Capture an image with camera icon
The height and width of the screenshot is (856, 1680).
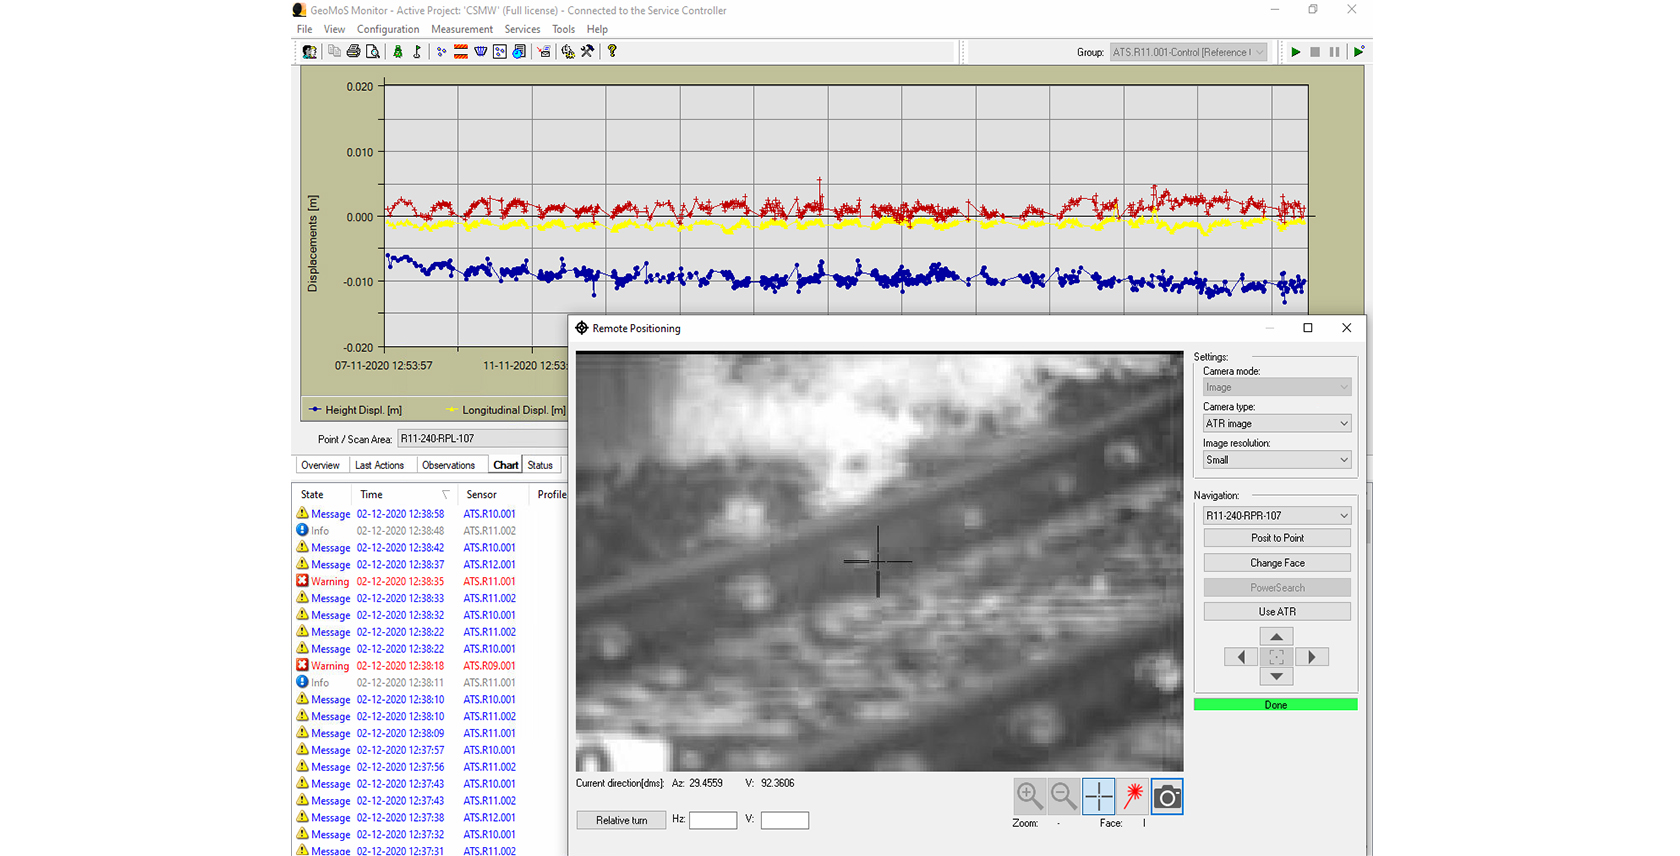tap(1167, 796)
